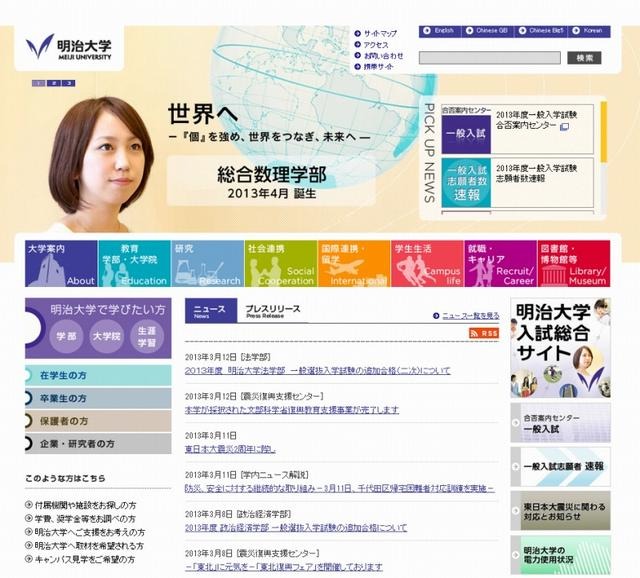Open the 卒業生の方 section
This screenshot has height=578, width=640.
[x=98, y=398]
